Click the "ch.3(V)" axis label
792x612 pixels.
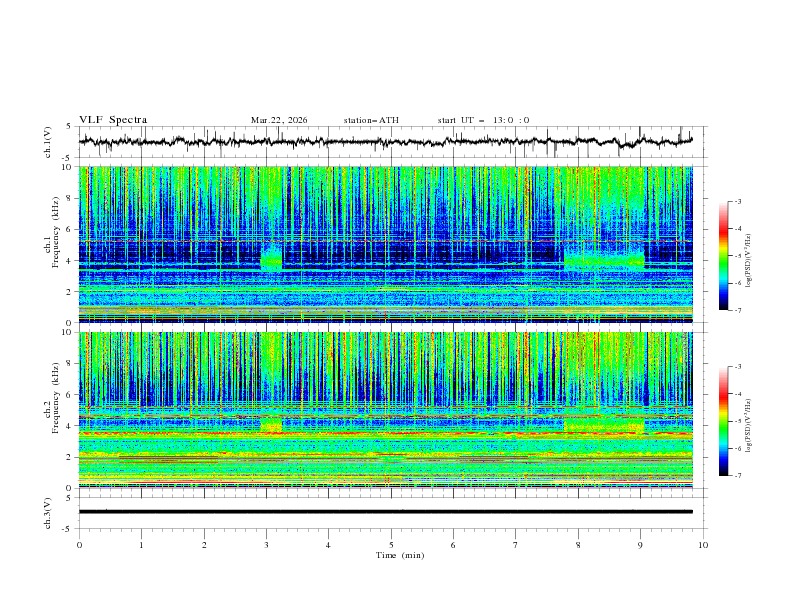[48, 513]
